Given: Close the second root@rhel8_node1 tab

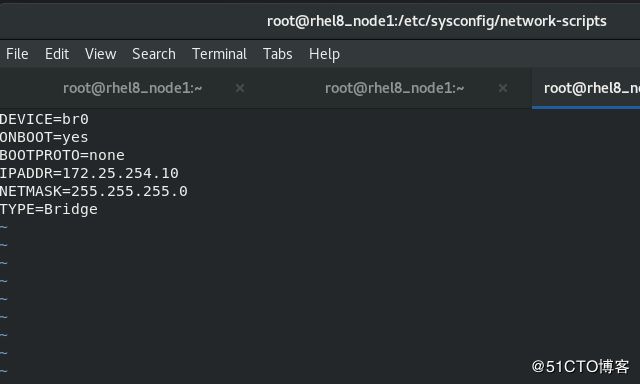Looking at the screenshot, I should pyautogui.click(x=503, y=88).
